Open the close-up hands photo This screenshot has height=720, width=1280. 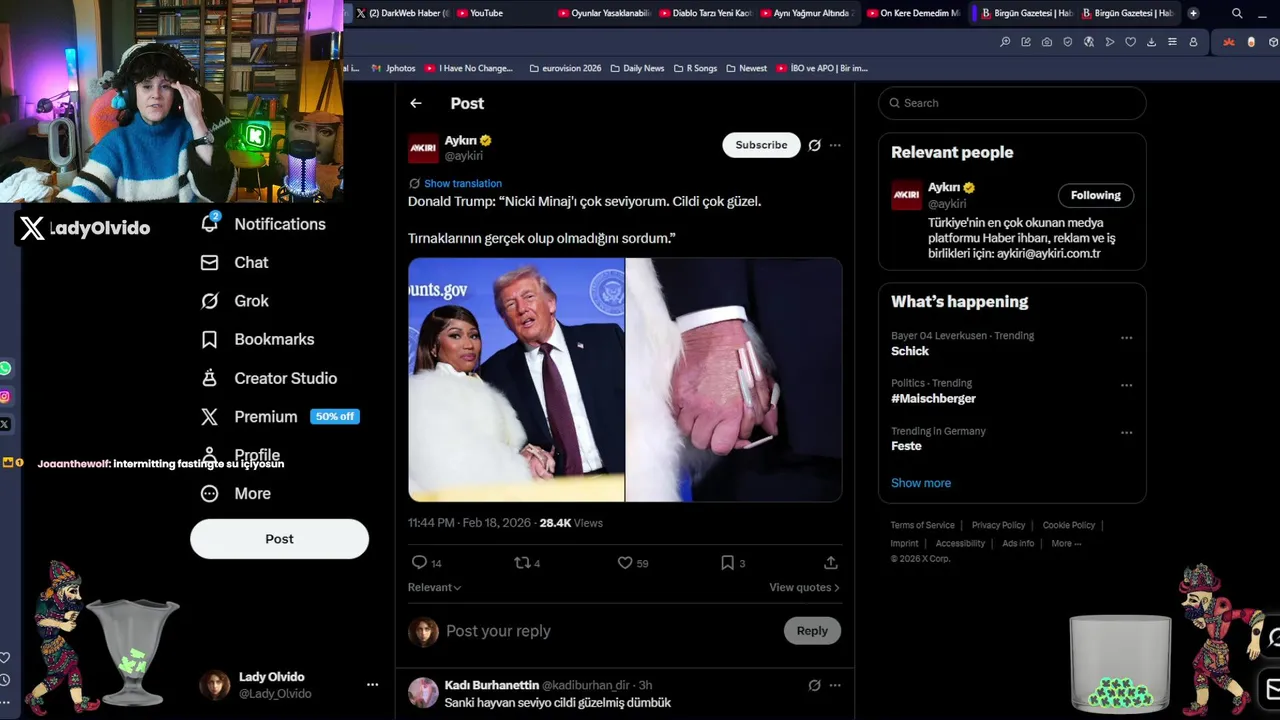pyautogui.click(x=734, y=380)
